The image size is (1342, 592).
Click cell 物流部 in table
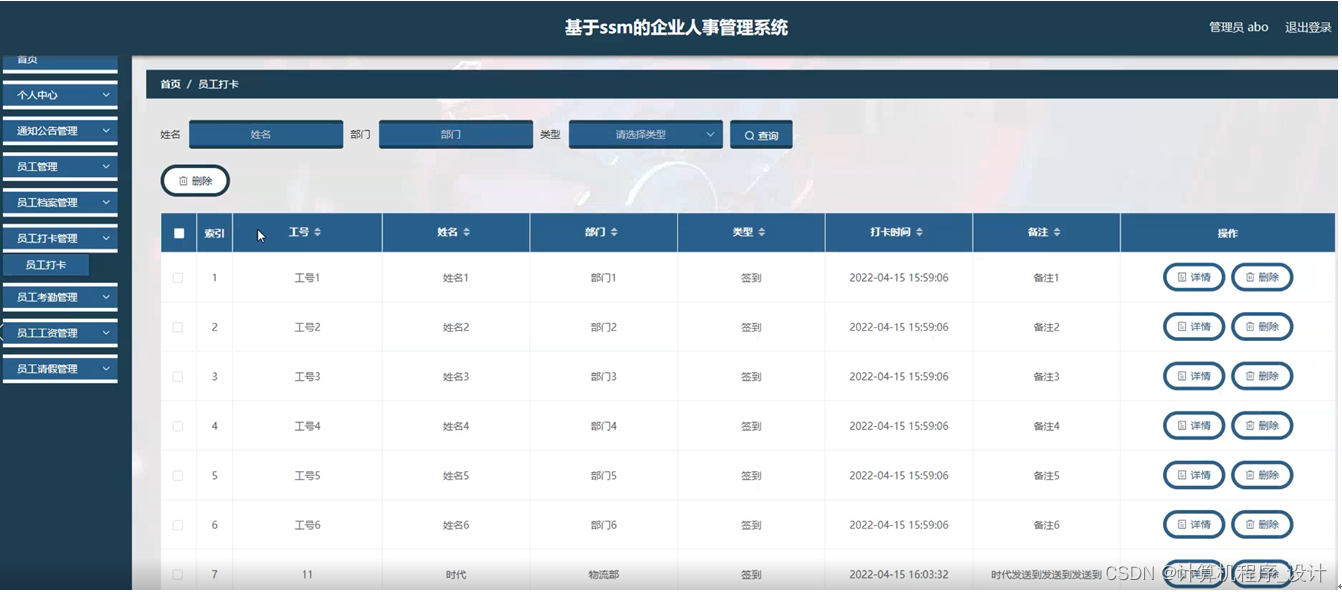pyautogui.click(x=604, y=575)
